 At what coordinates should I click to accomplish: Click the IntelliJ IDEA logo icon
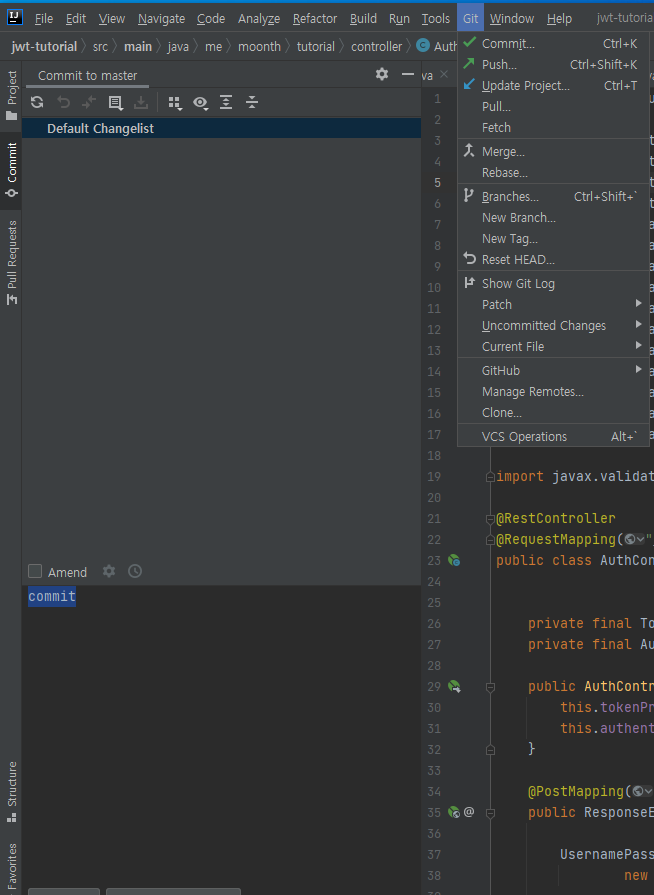click(15, 18)
